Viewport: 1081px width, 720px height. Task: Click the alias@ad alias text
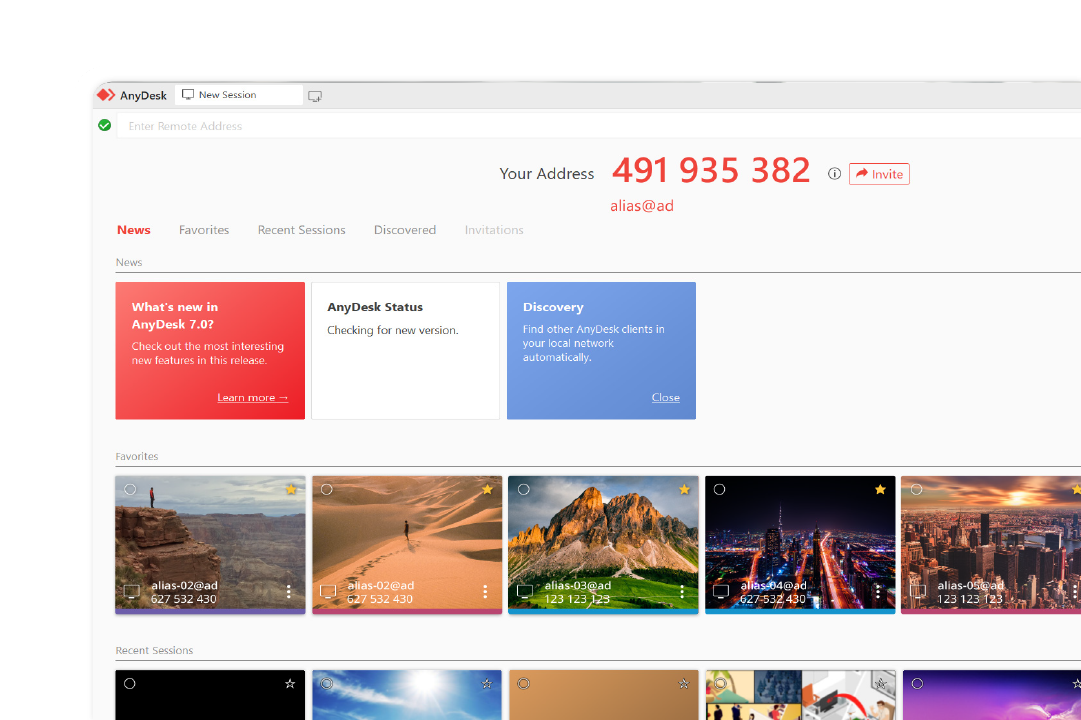pos(642,206)
